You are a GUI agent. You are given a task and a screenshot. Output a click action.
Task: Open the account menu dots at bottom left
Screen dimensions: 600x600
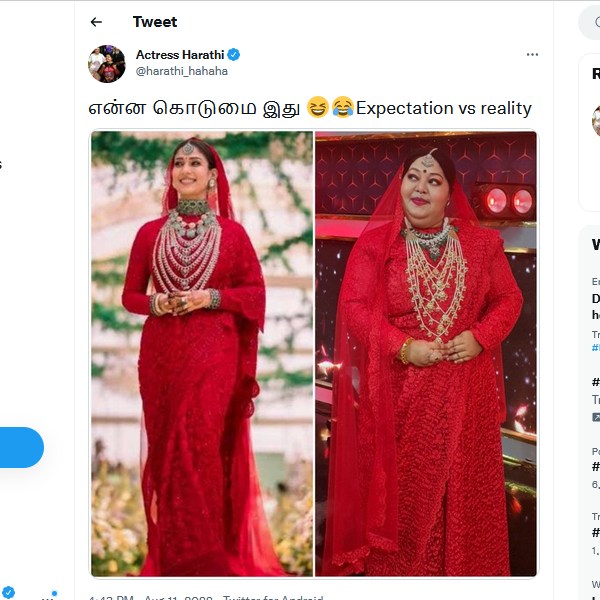[x=48, y=597]
